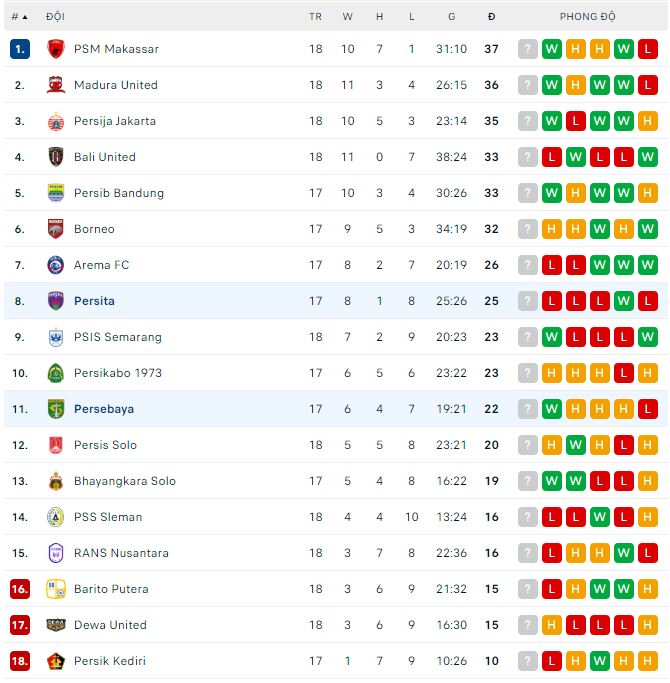Click Barito Putera's rank 16 red badge
The width and height of the screenshot is (670, 683).
[20, 589]
